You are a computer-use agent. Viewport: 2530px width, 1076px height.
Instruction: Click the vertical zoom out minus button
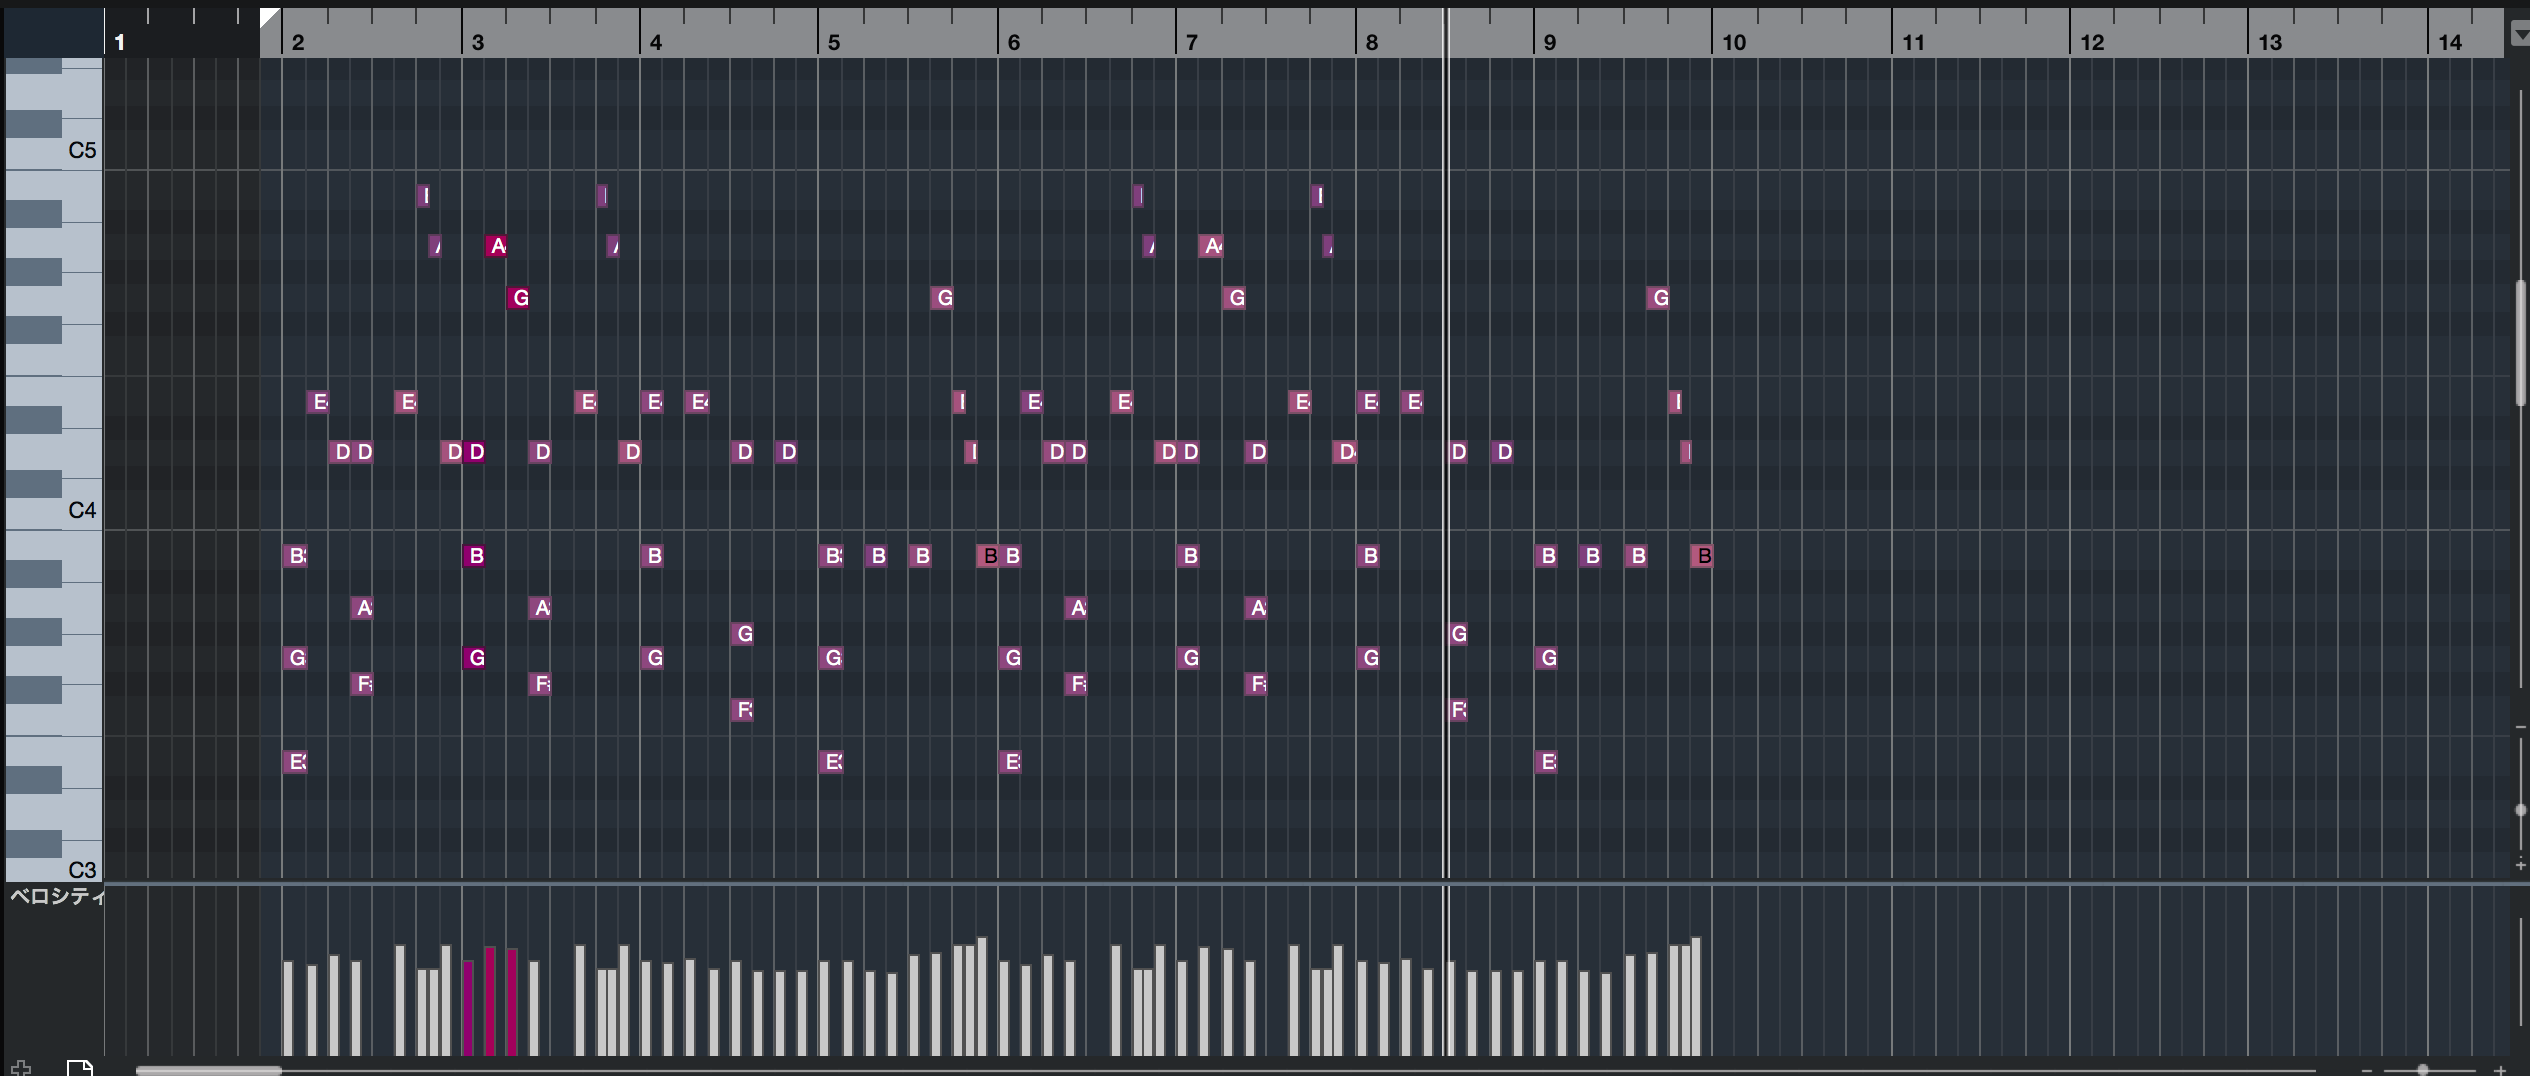(2521, 727)
